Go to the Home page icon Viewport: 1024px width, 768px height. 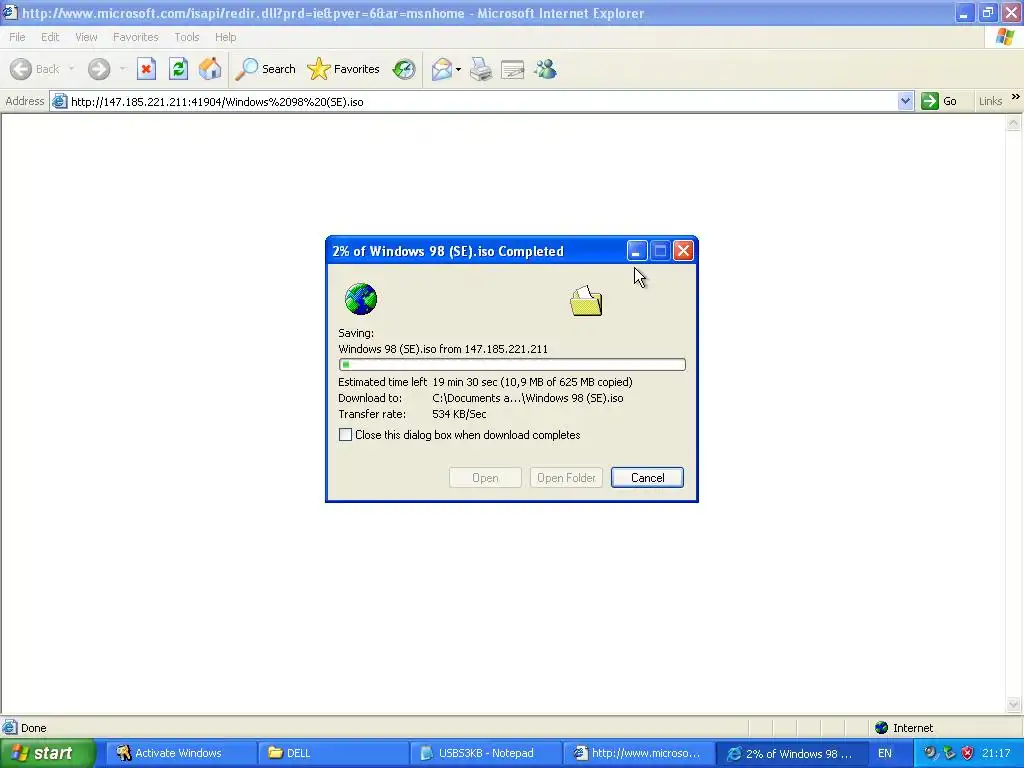[210, 69]
